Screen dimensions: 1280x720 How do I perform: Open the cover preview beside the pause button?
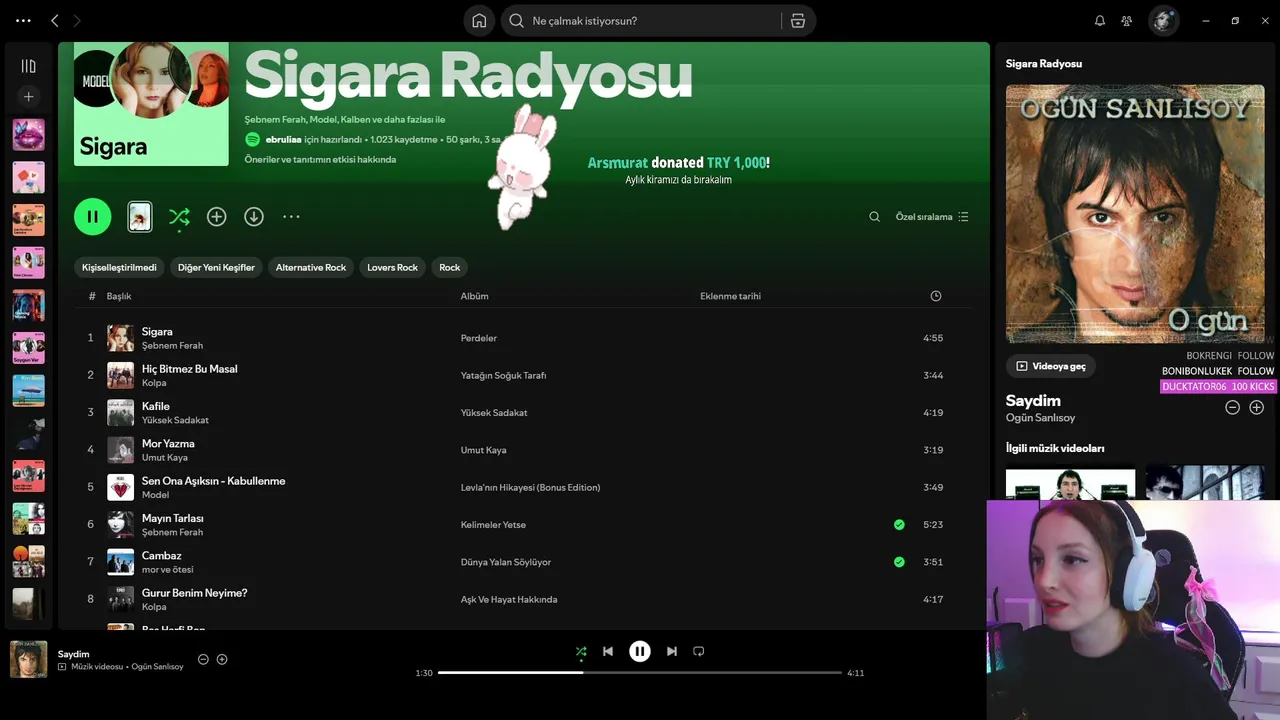(140, 216)
